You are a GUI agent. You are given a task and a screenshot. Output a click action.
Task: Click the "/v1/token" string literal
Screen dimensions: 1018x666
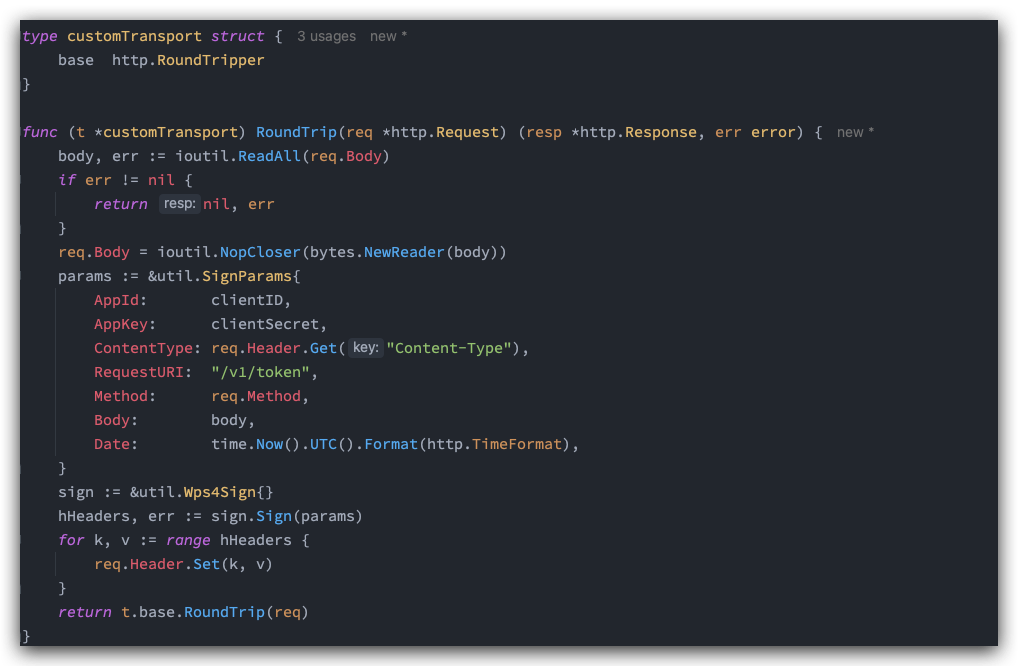click(x=263, y=372)
